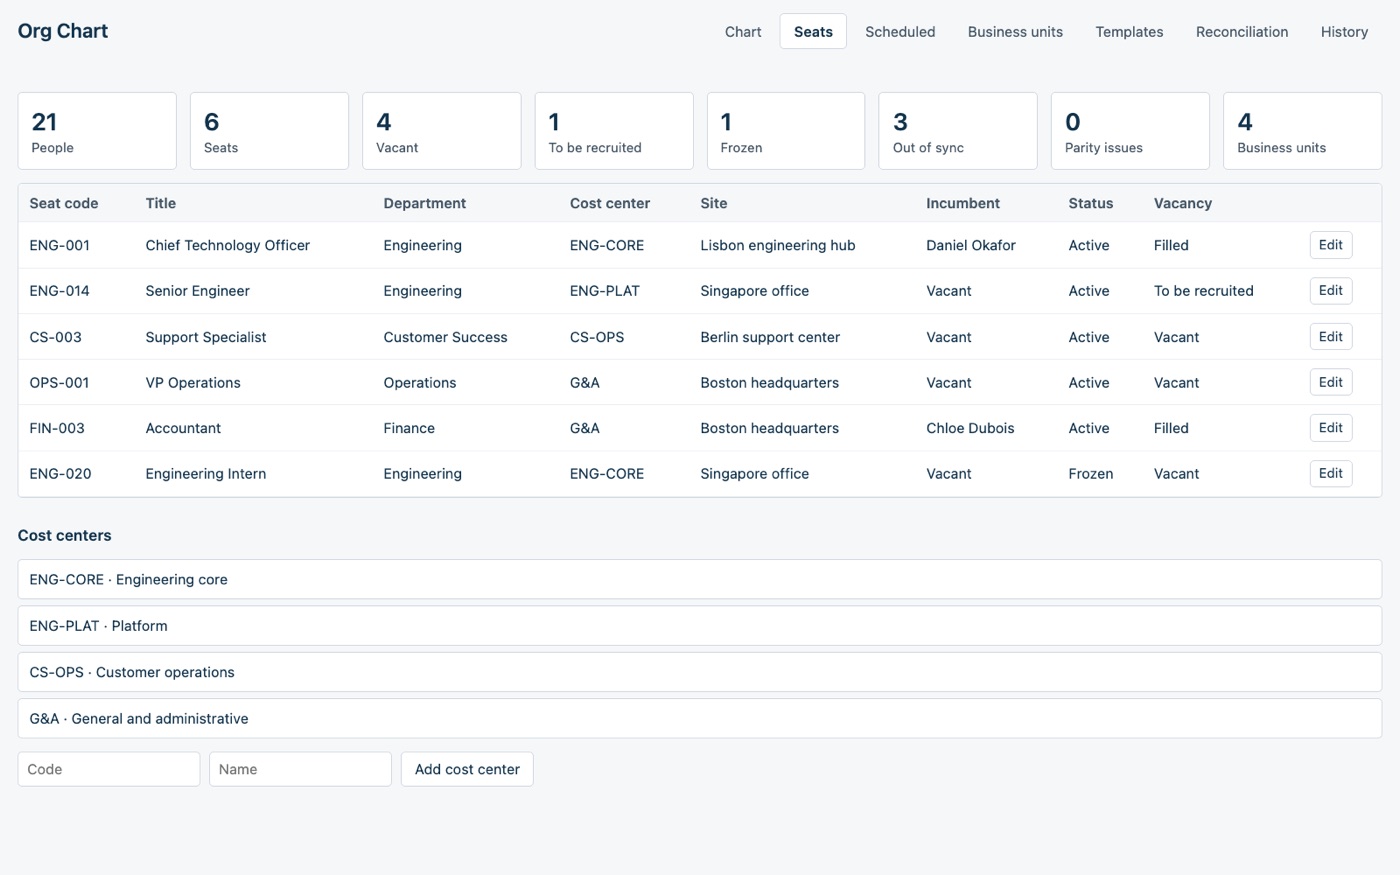This screenshot has width=1400, height=875.
Task: Select the G&A · General and administrative row
Action: pos(700,719)
